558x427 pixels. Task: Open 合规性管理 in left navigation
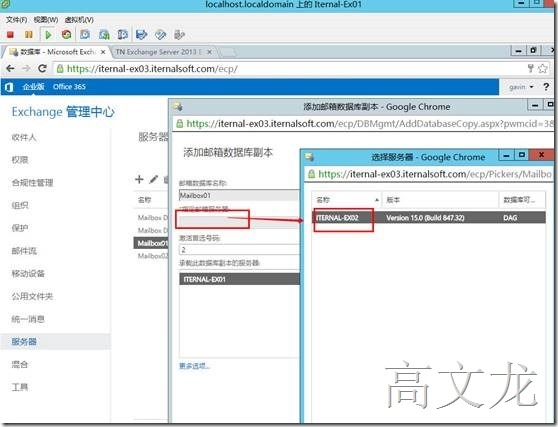tap(32, 183)
